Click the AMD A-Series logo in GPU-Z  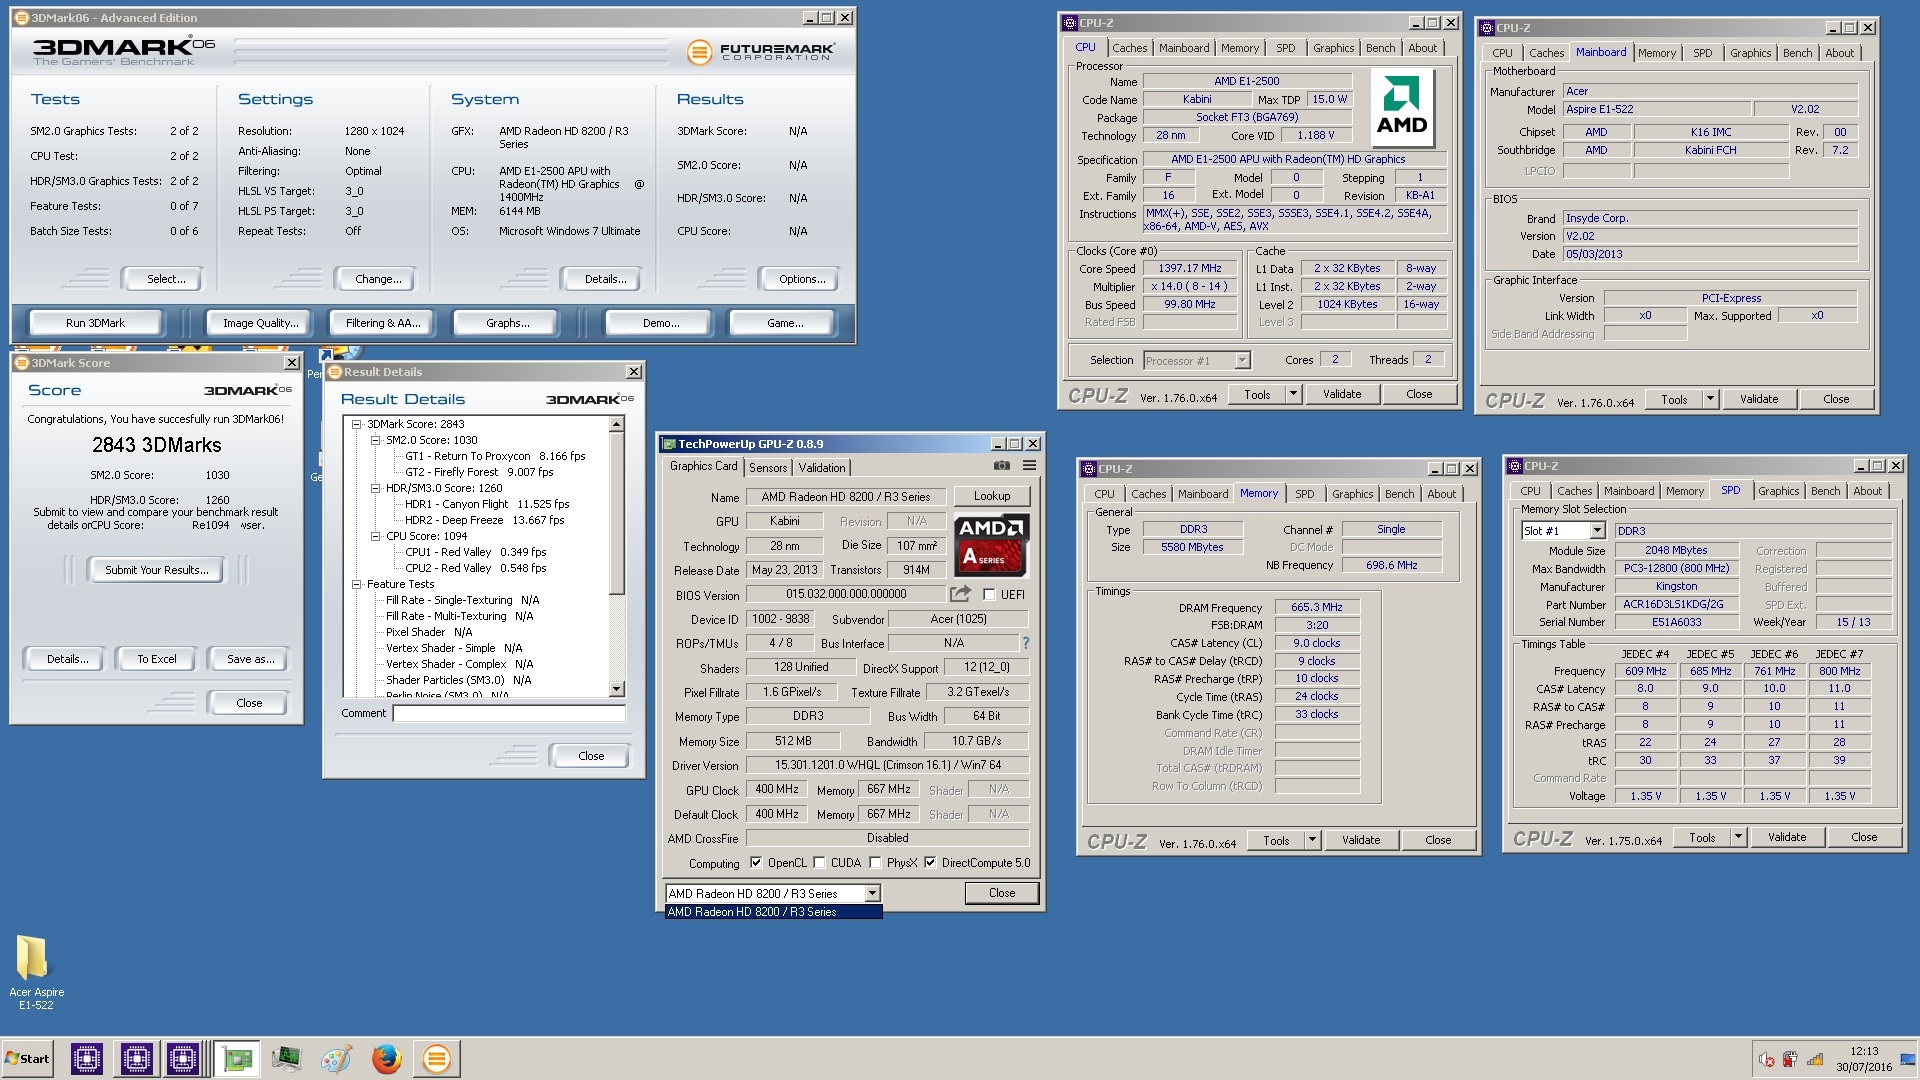[x=991, y=546]
